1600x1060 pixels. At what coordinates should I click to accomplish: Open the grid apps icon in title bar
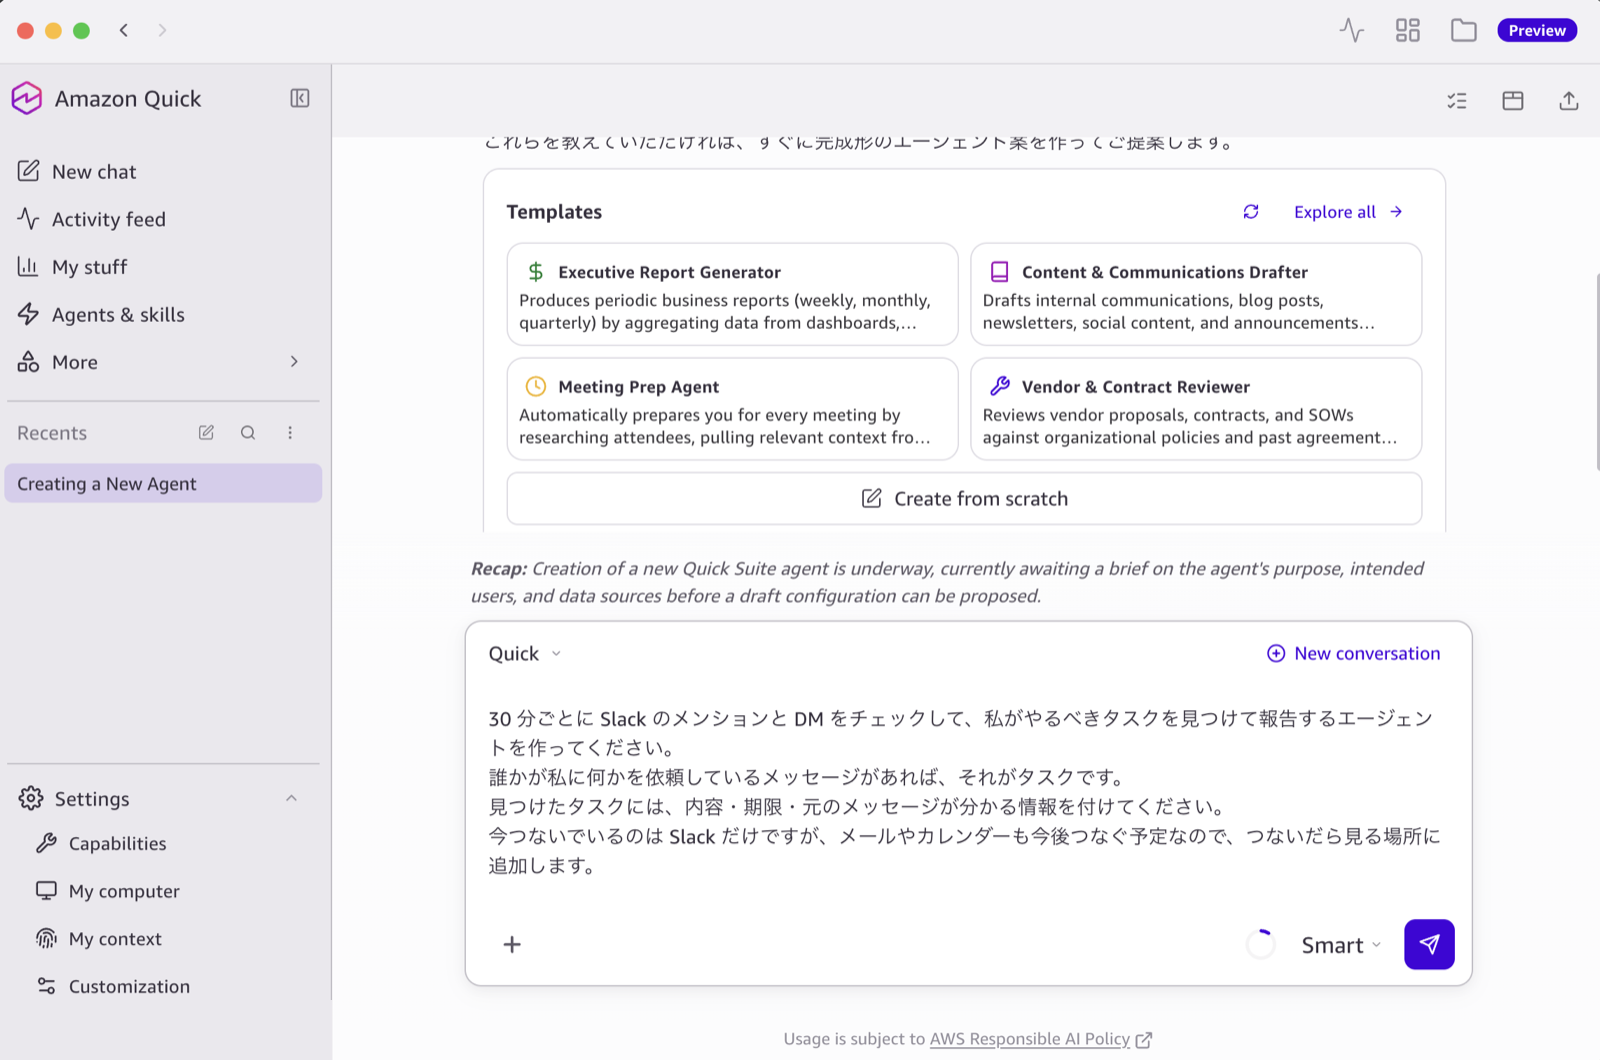tap(1408, 30)
